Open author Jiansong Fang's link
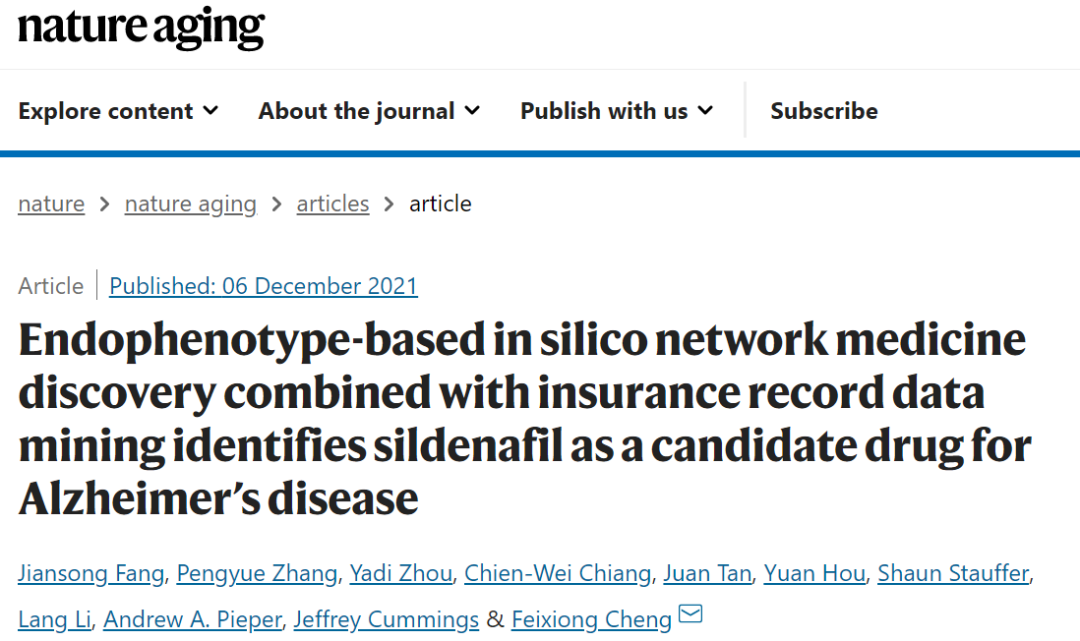The image size is (1080, 641). tap(91, 573)
